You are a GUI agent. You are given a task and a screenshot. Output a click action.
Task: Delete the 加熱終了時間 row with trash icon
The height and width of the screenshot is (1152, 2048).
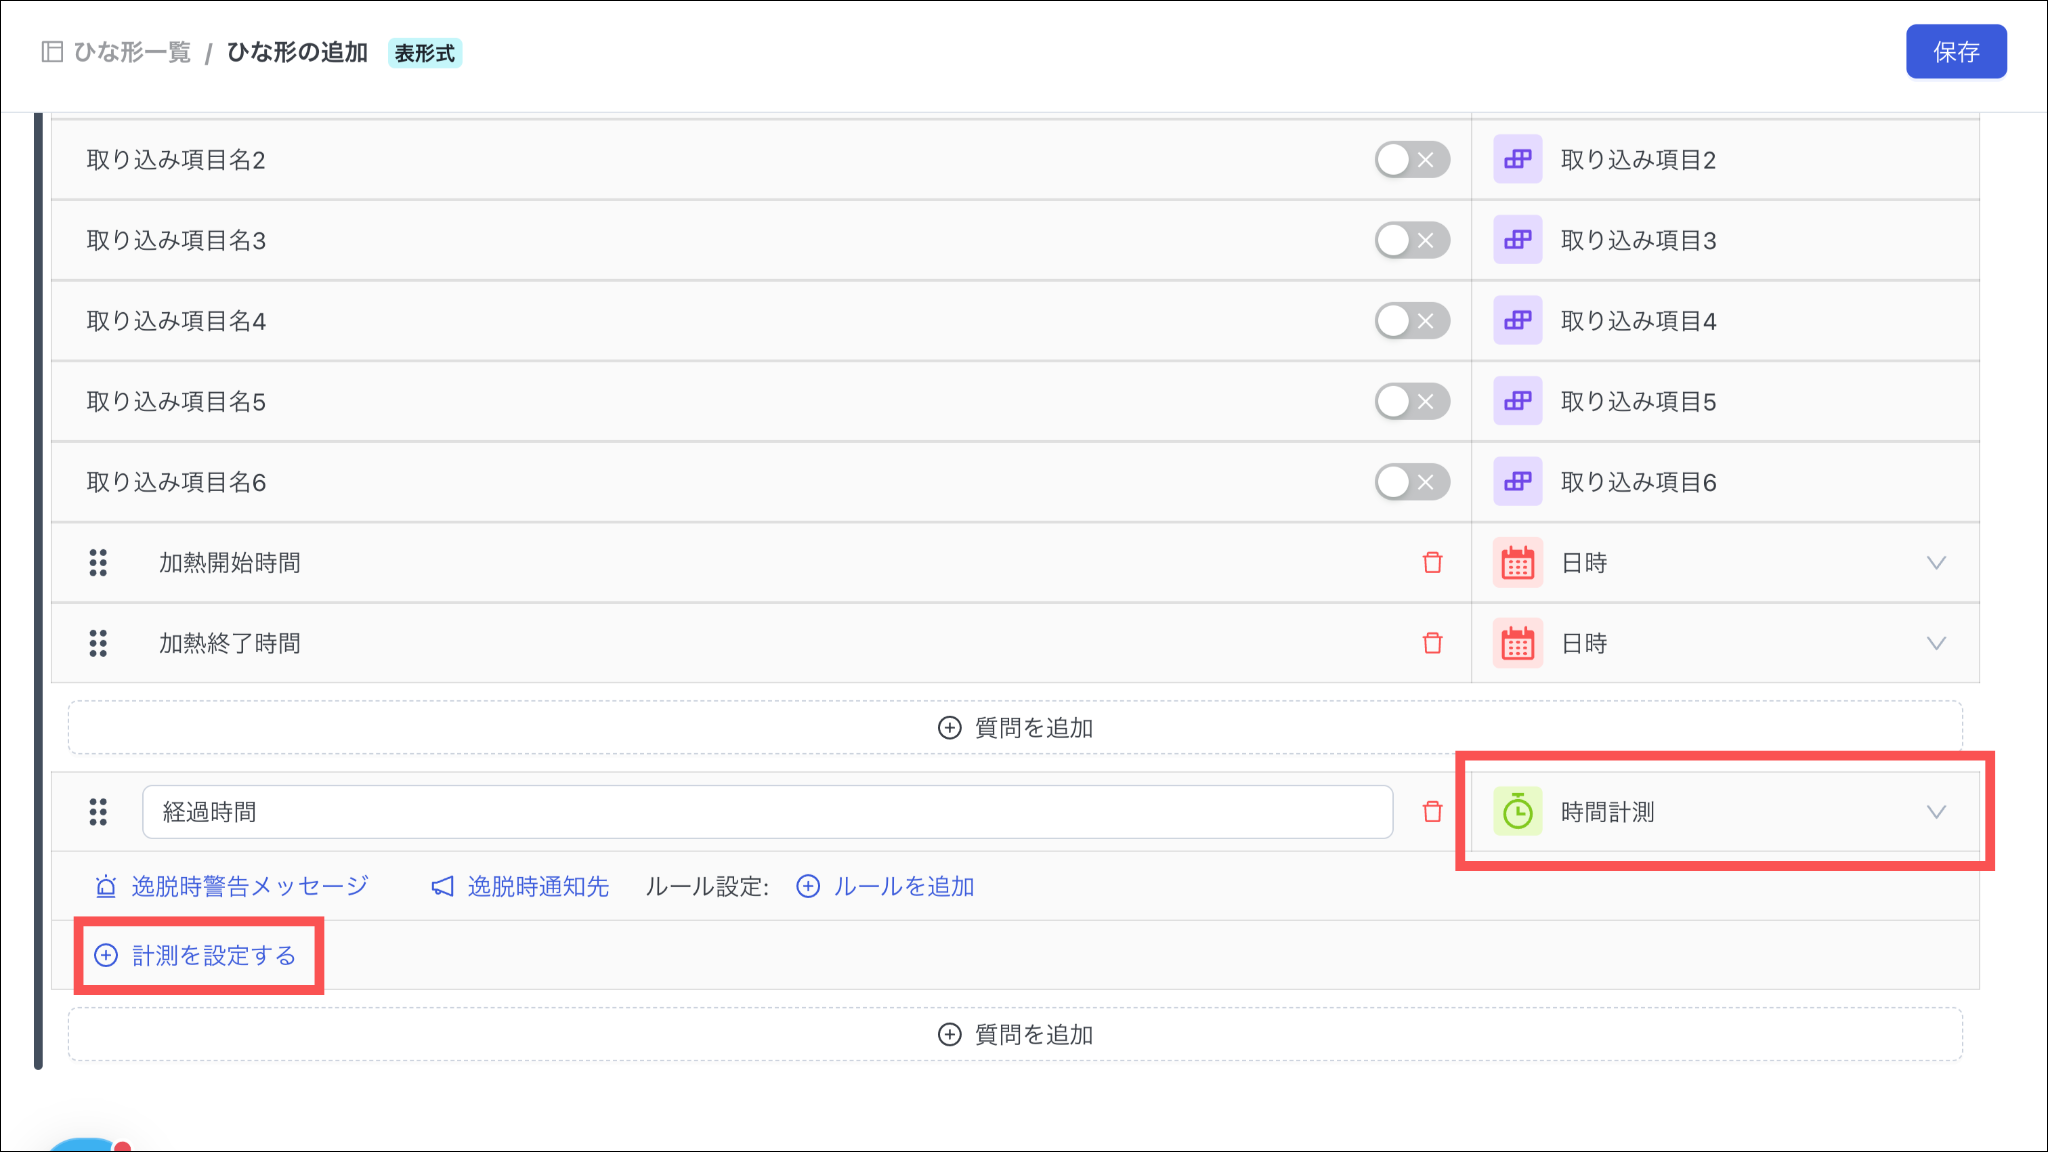click(x=1432, y=643)
